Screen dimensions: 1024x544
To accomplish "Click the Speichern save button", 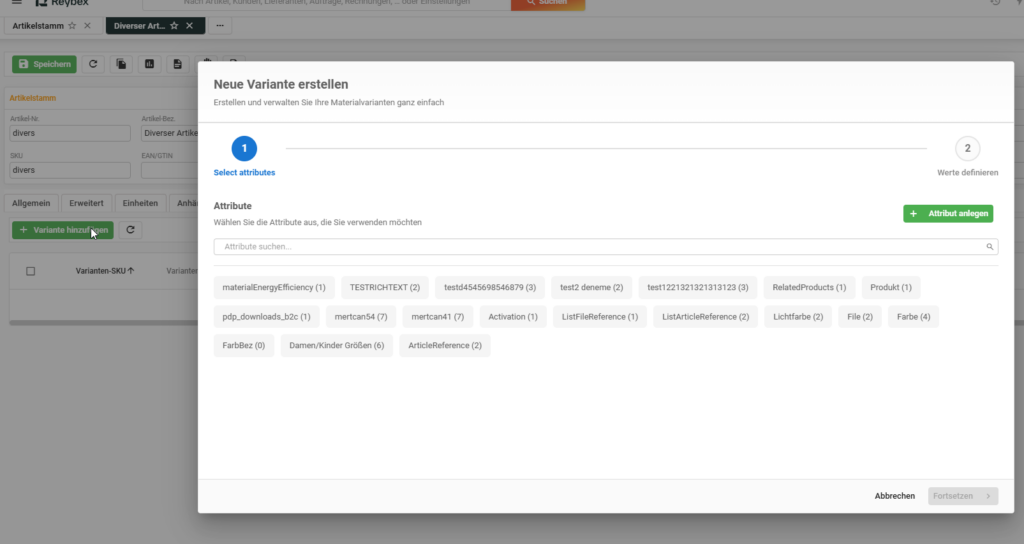I will click(44, 64).
